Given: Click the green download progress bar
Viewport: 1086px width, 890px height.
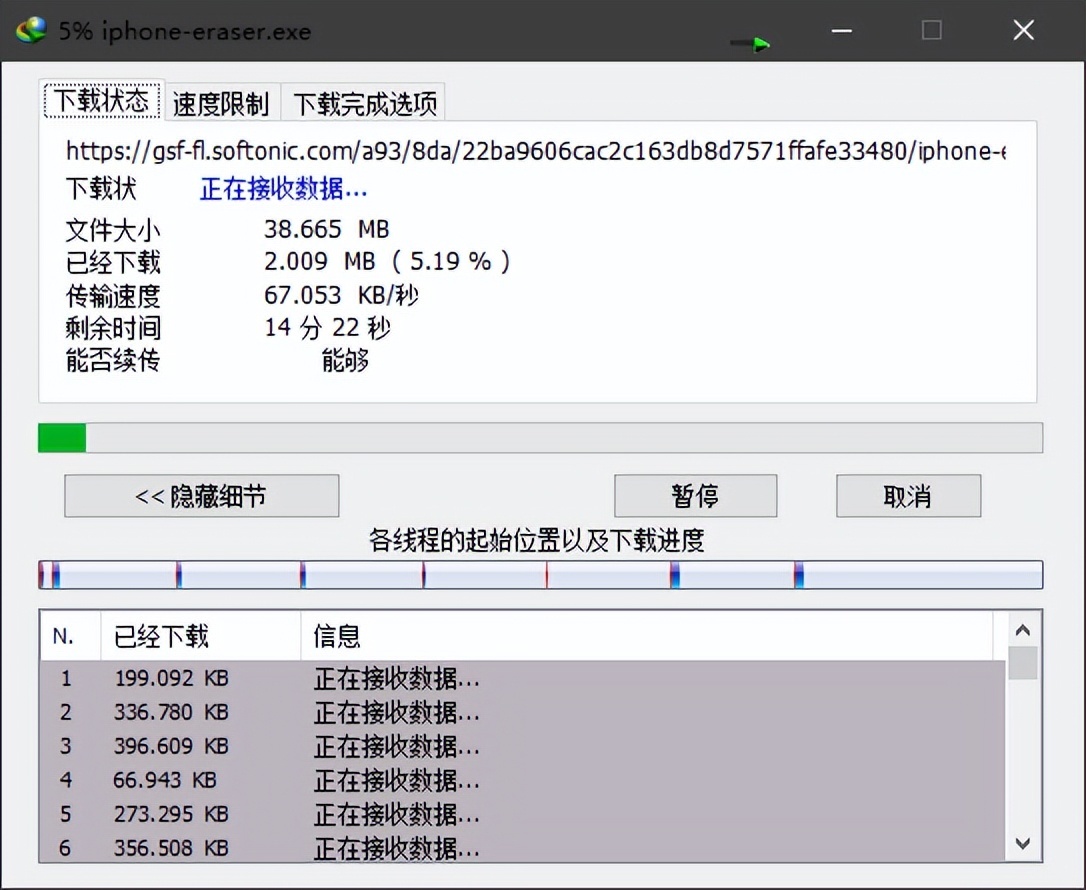Looking at the screenshot, I should [540, 438].
